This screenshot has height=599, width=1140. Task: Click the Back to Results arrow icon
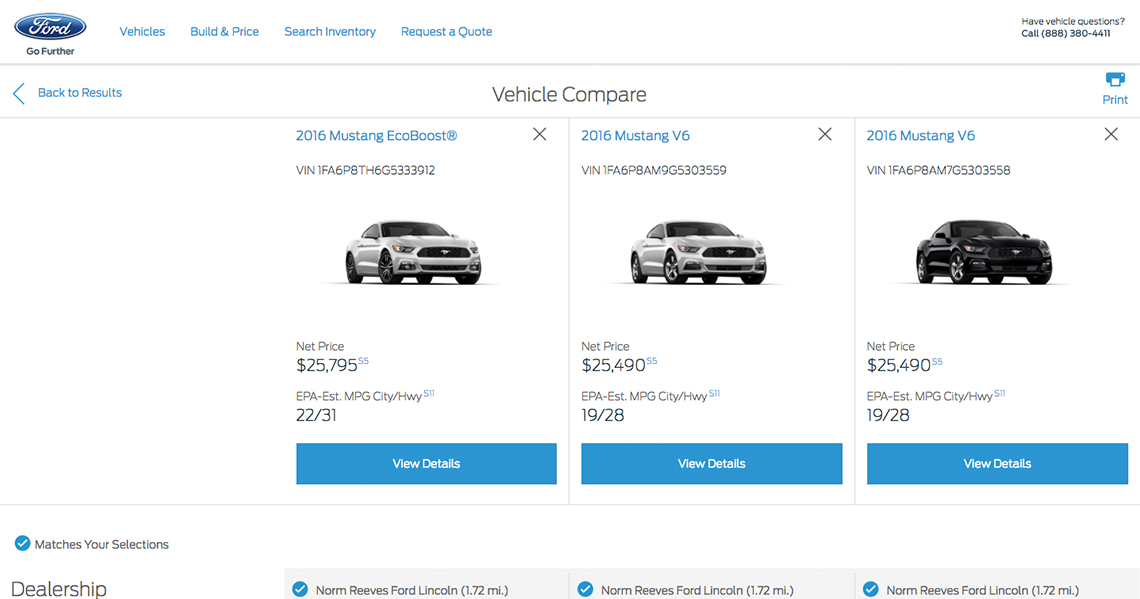[x=18, y=94]
